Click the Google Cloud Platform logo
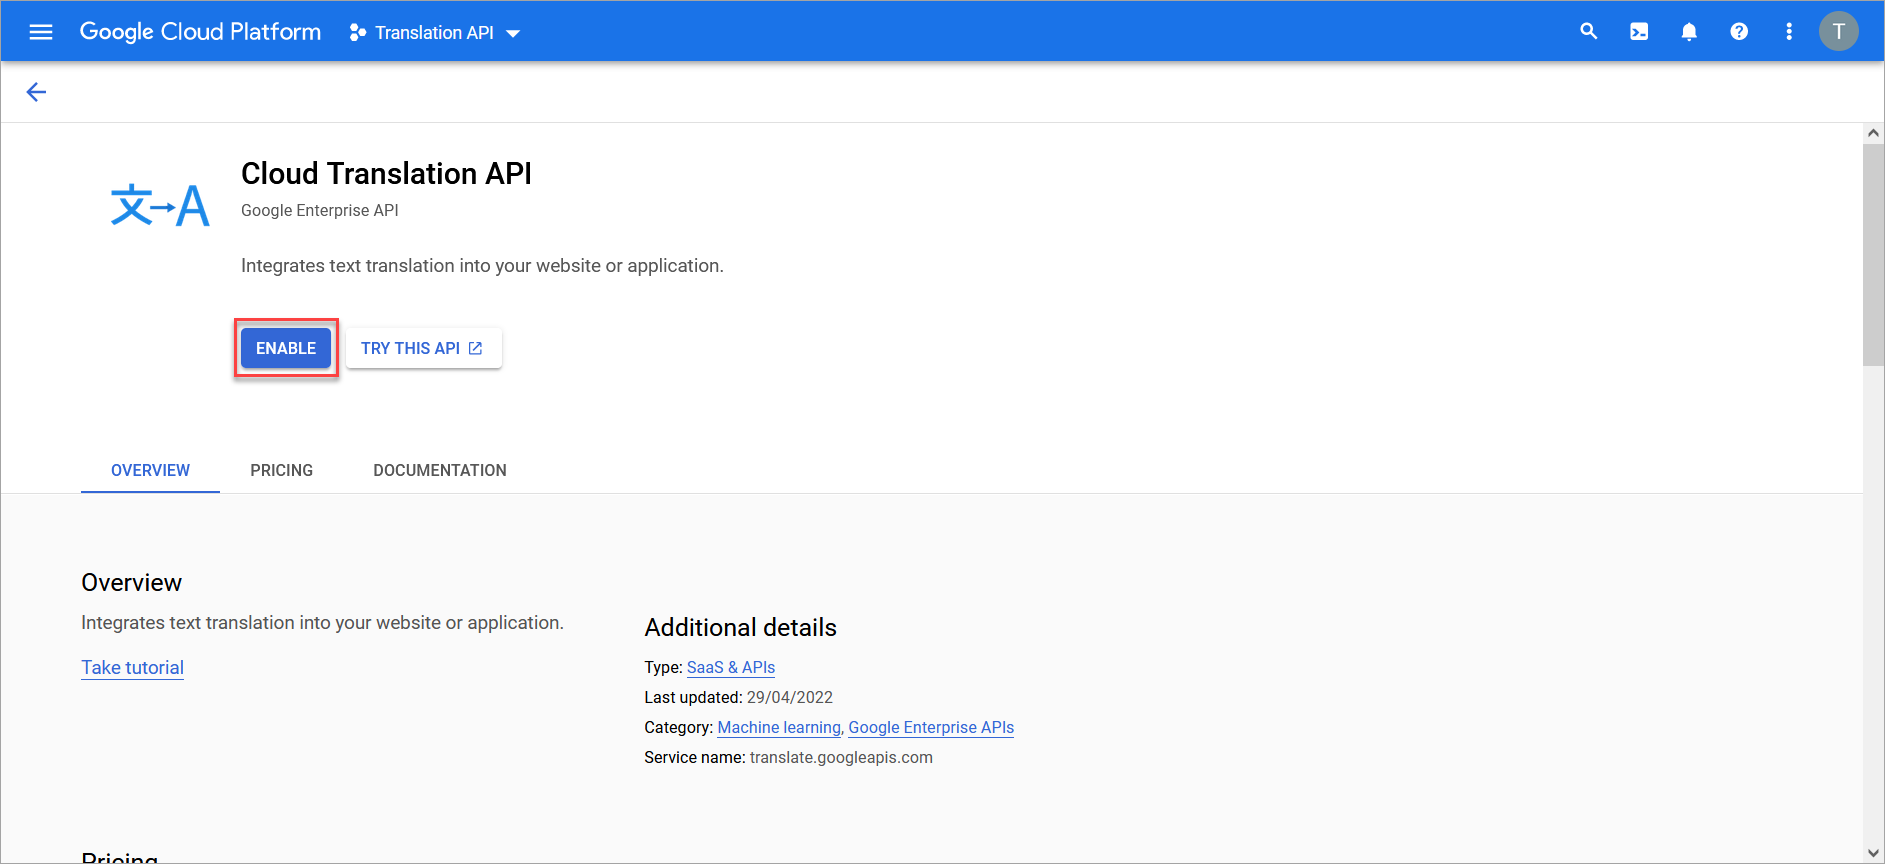Image resolution: width=1885 pixels, height=864 pixels. pyautogui.click(x=200, y=32)
